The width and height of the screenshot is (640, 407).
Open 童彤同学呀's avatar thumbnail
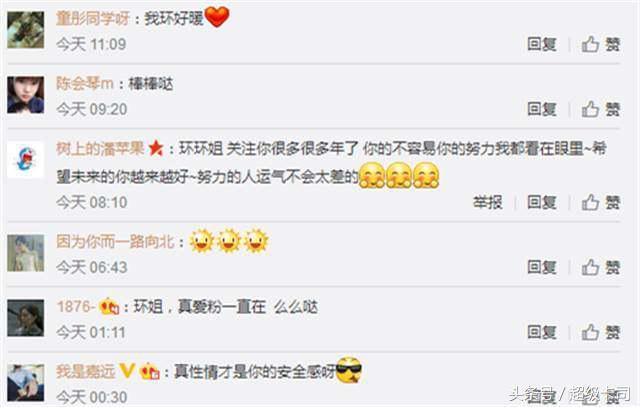click(25, 30)
